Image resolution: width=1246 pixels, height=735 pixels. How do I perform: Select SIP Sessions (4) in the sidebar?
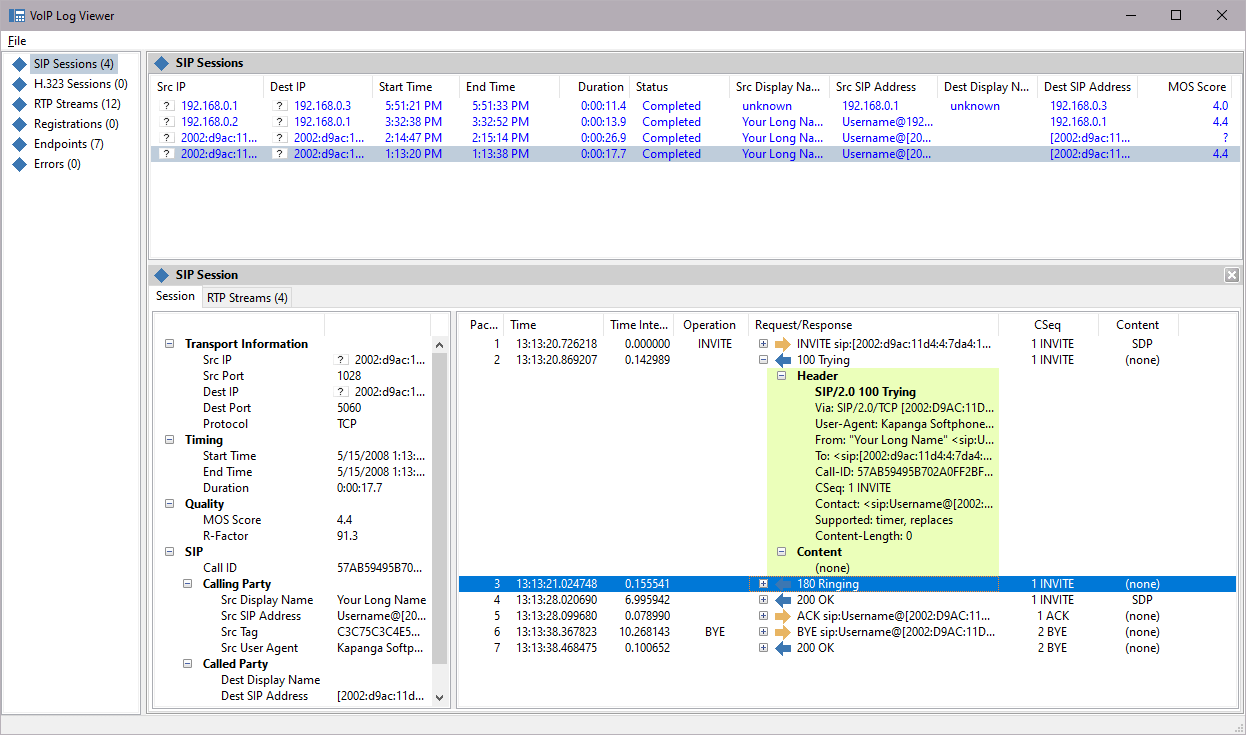point(74,64)
